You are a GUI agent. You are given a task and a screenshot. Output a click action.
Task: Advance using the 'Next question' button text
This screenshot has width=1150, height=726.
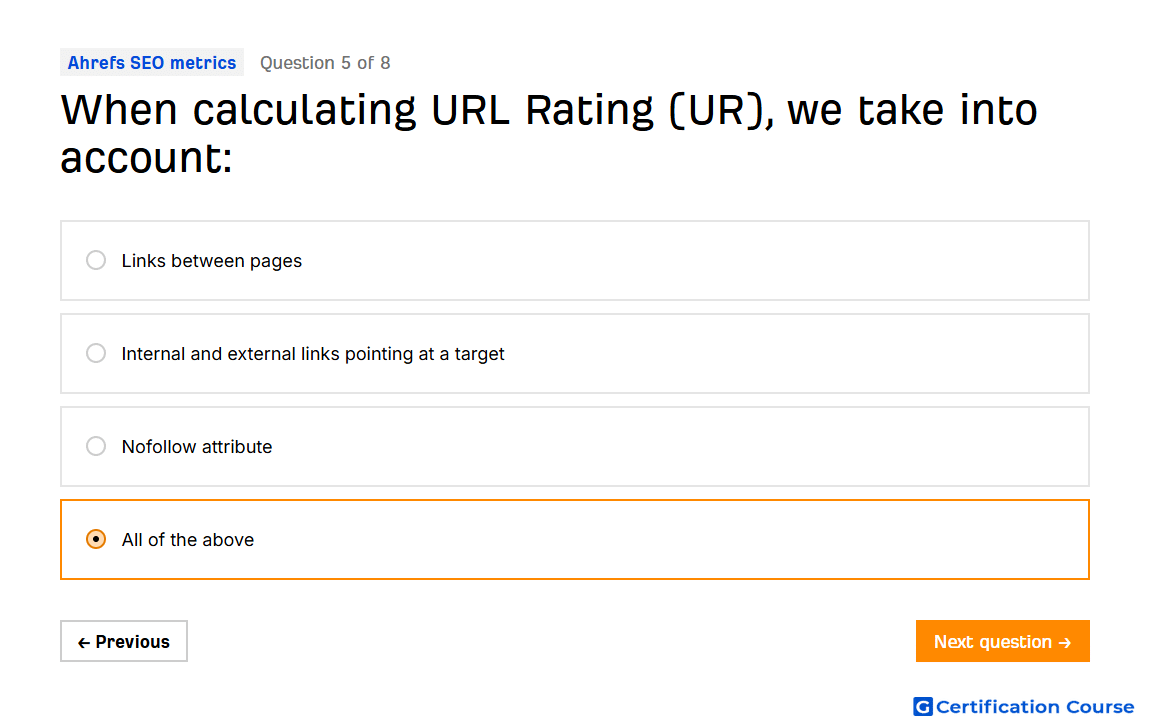pos(992,642)
